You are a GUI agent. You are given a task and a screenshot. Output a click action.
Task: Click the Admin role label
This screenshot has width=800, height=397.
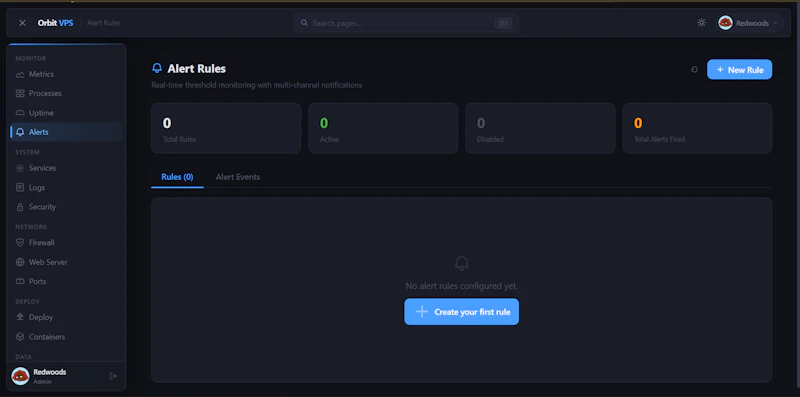[x=42, y=382]
